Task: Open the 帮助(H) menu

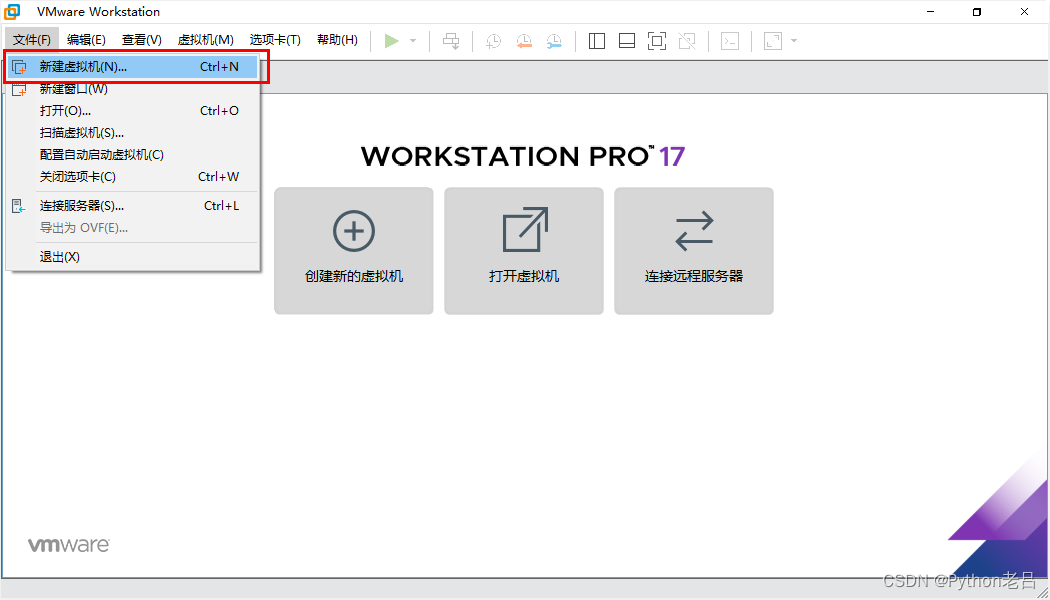Action: coord(338,40)
